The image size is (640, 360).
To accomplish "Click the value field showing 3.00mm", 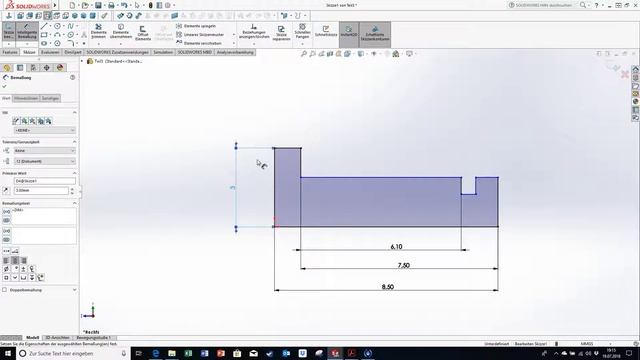I will click(x=41, y=191).
